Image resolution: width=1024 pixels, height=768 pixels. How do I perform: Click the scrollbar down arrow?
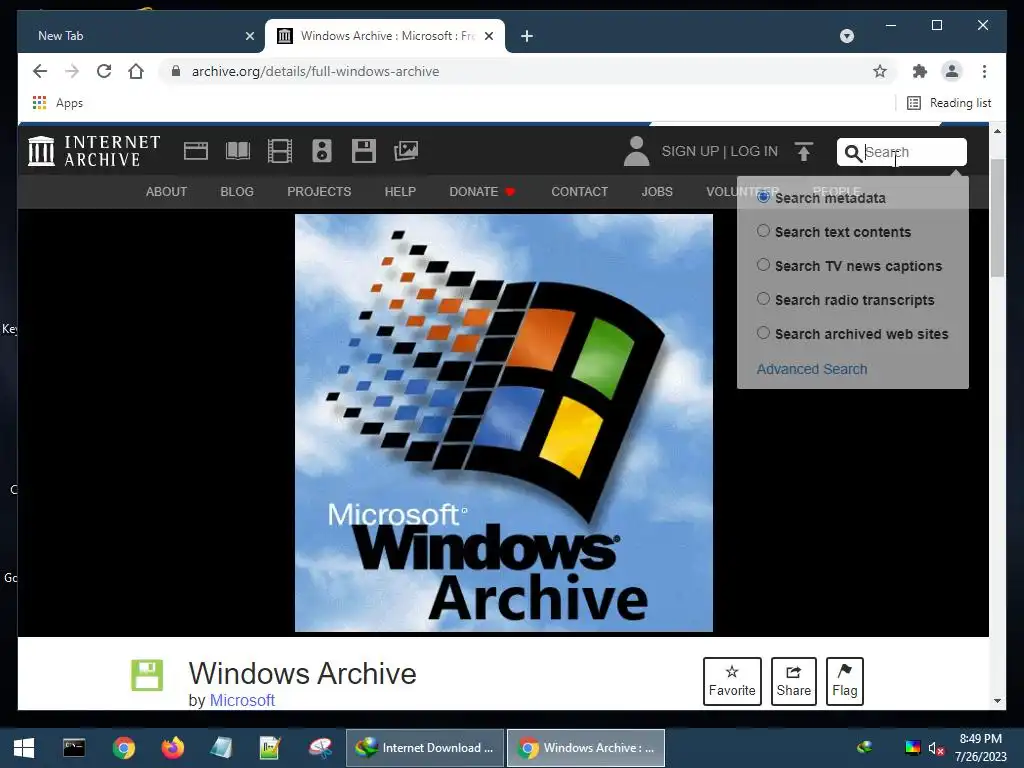coord(997,701)
